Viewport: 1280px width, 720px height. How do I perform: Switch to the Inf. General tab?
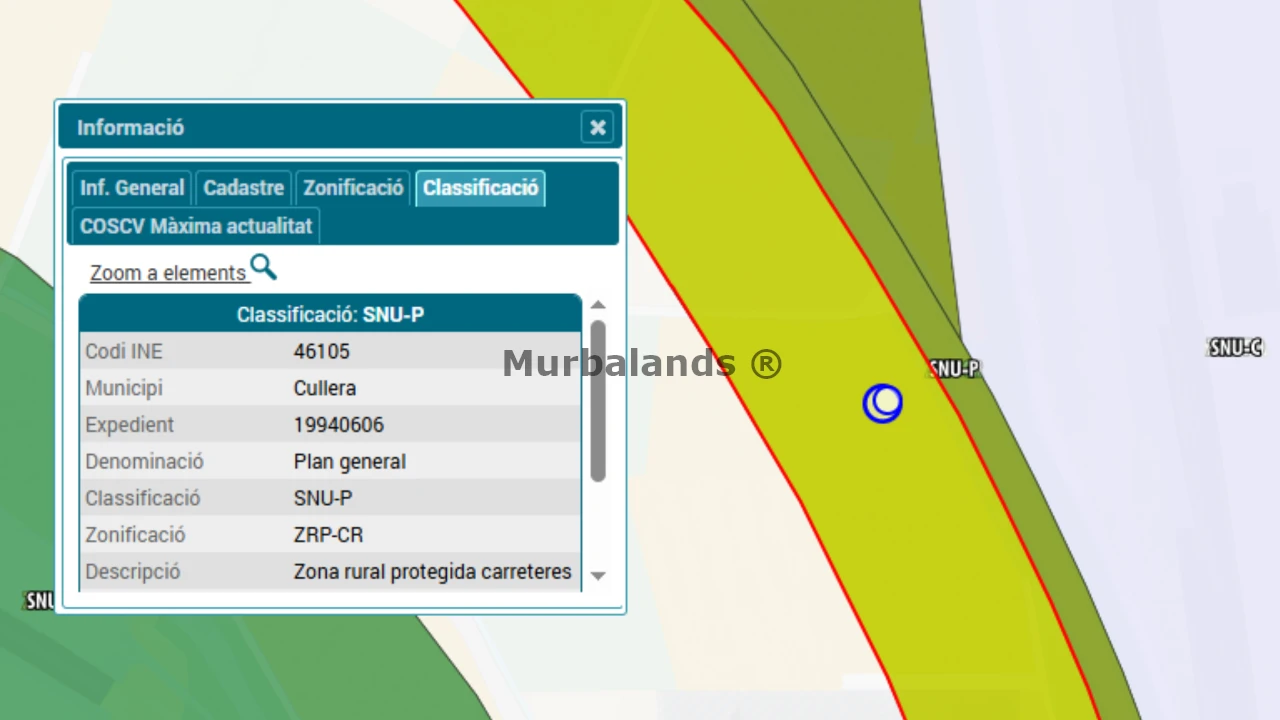point(132,188)
